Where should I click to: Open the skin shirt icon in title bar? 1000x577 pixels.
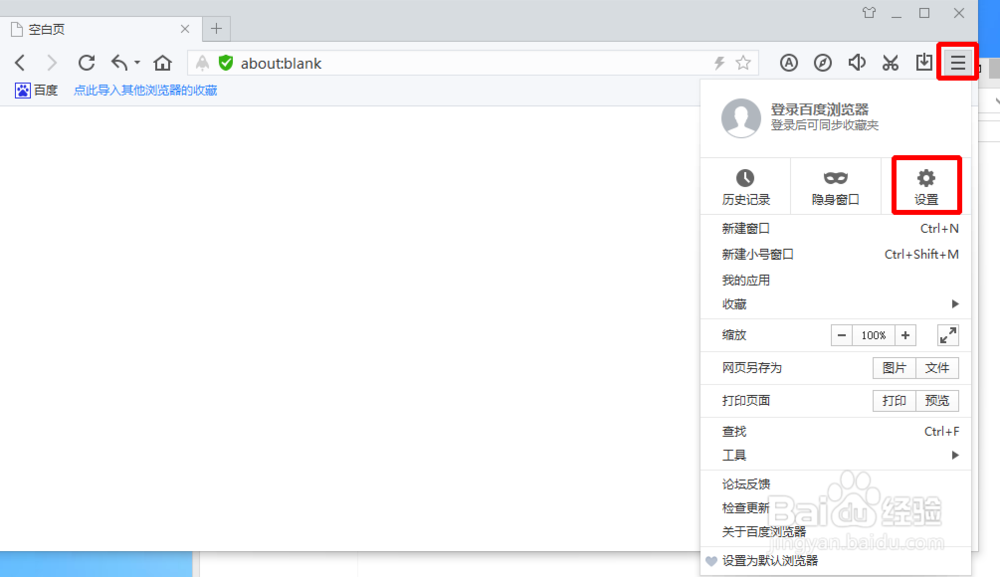pyautogui.click(x=869, y=13)
